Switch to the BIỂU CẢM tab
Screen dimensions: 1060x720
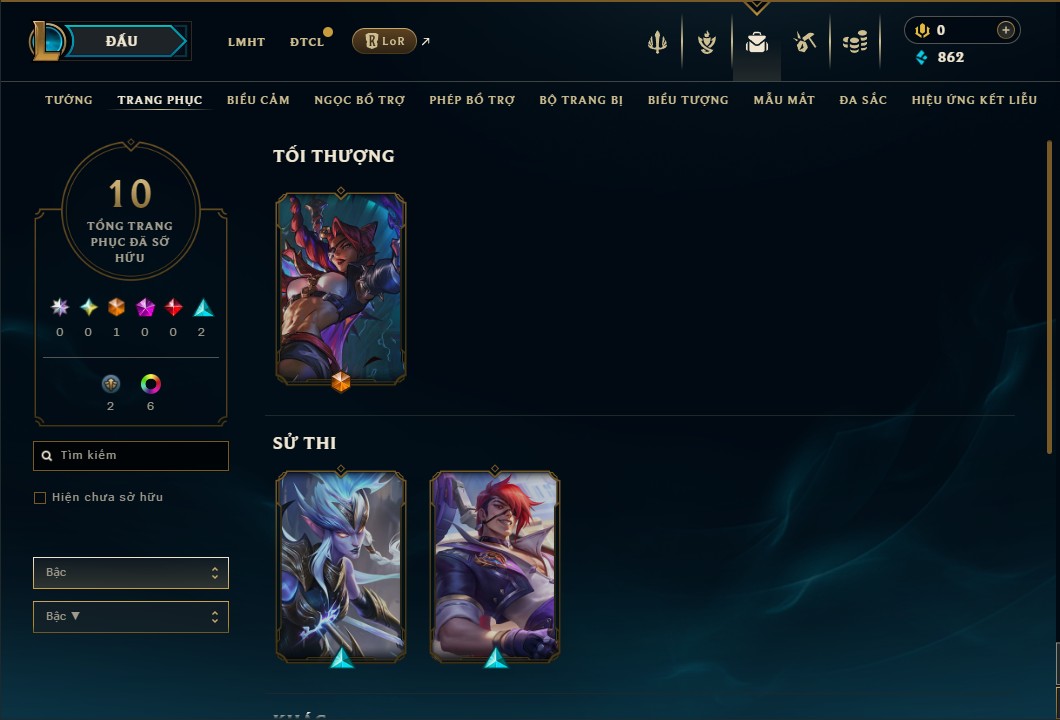pyautogui.click(x=258, y=100)
